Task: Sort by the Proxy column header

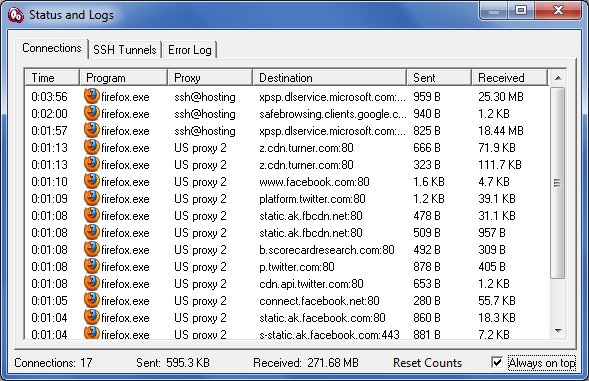Action: tap(210, 77)
